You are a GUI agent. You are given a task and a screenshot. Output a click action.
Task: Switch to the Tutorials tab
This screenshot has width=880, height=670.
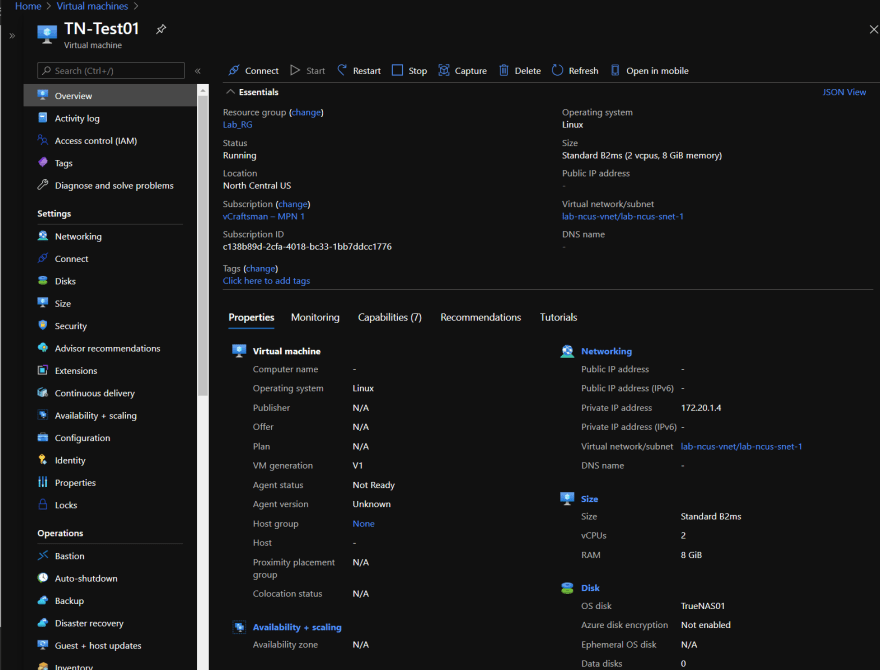tap(558, 318)
